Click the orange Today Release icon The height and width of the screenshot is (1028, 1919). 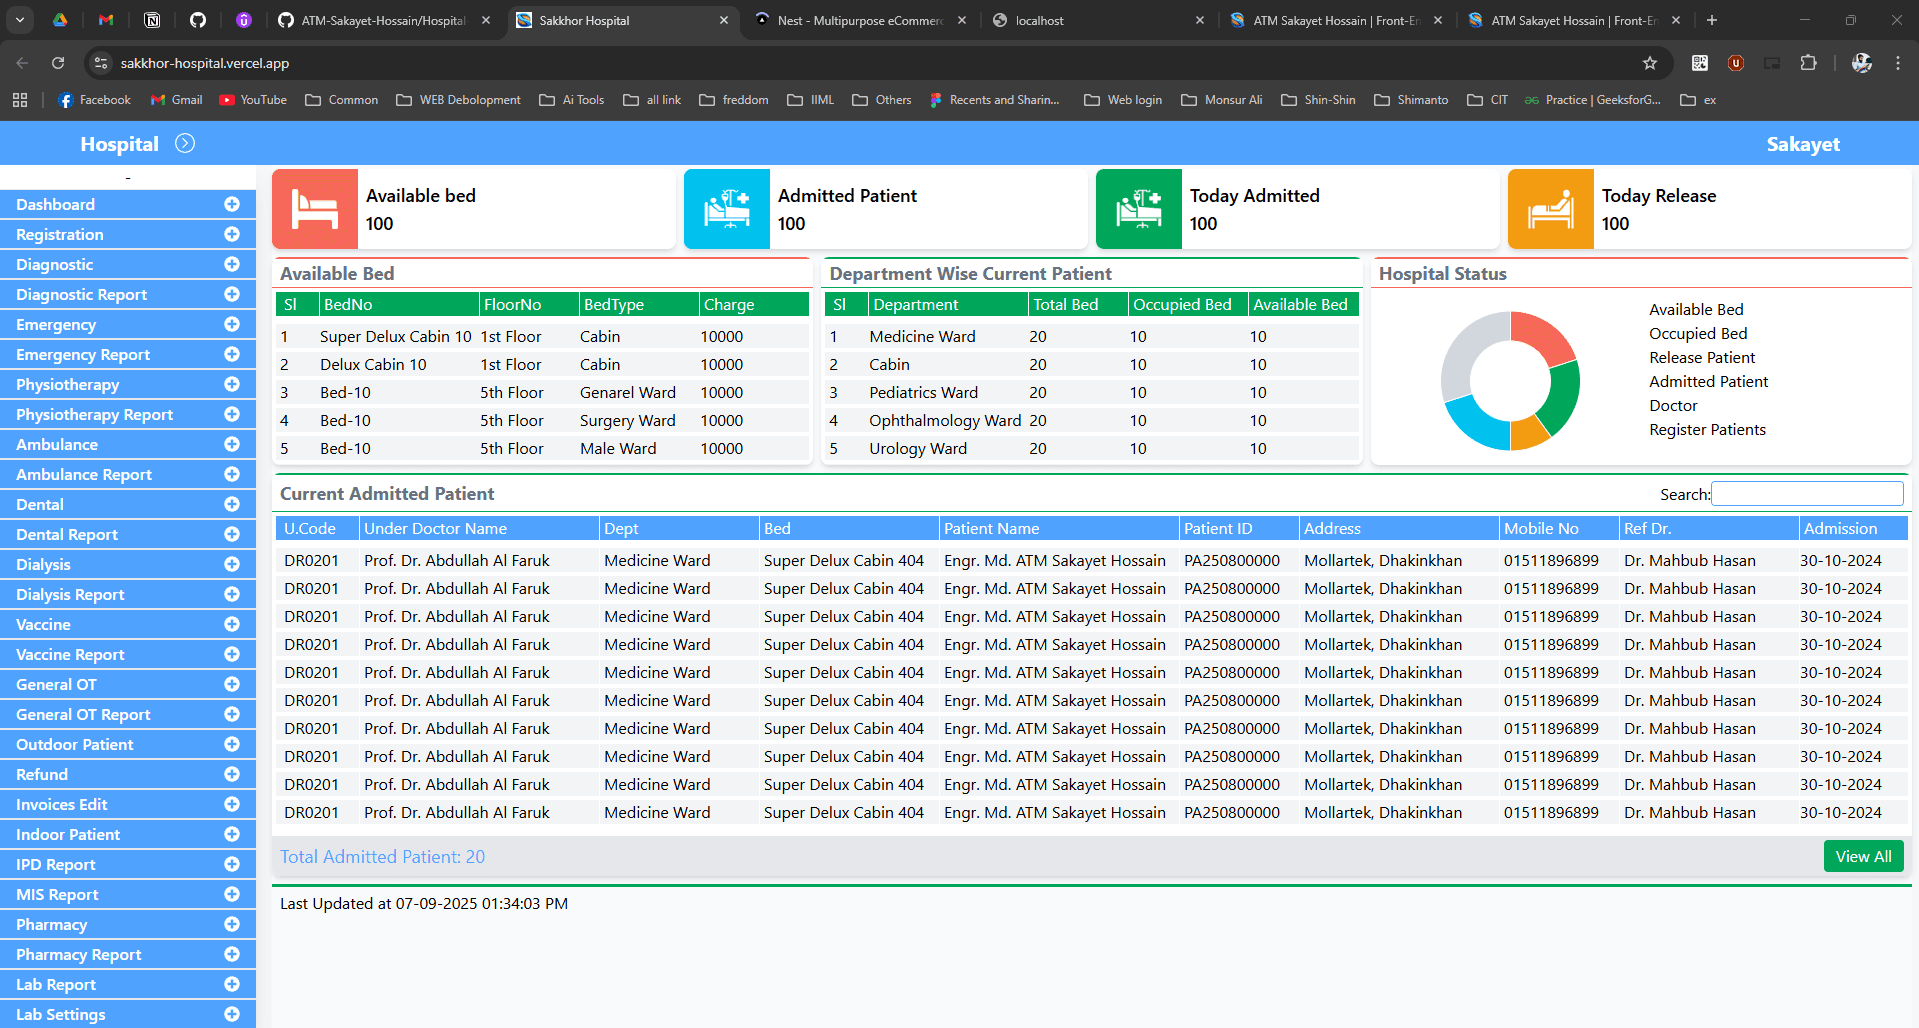click(1550, 209)
